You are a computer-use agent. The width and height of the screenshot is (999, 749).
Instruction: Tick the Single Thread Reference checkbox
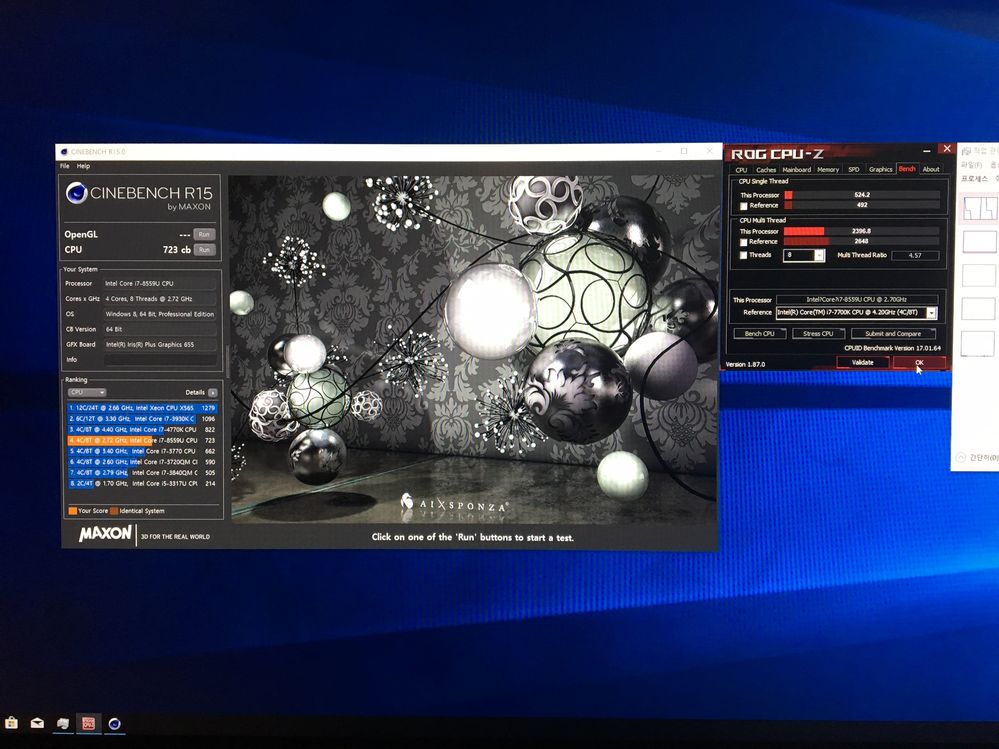coord(744,206)
